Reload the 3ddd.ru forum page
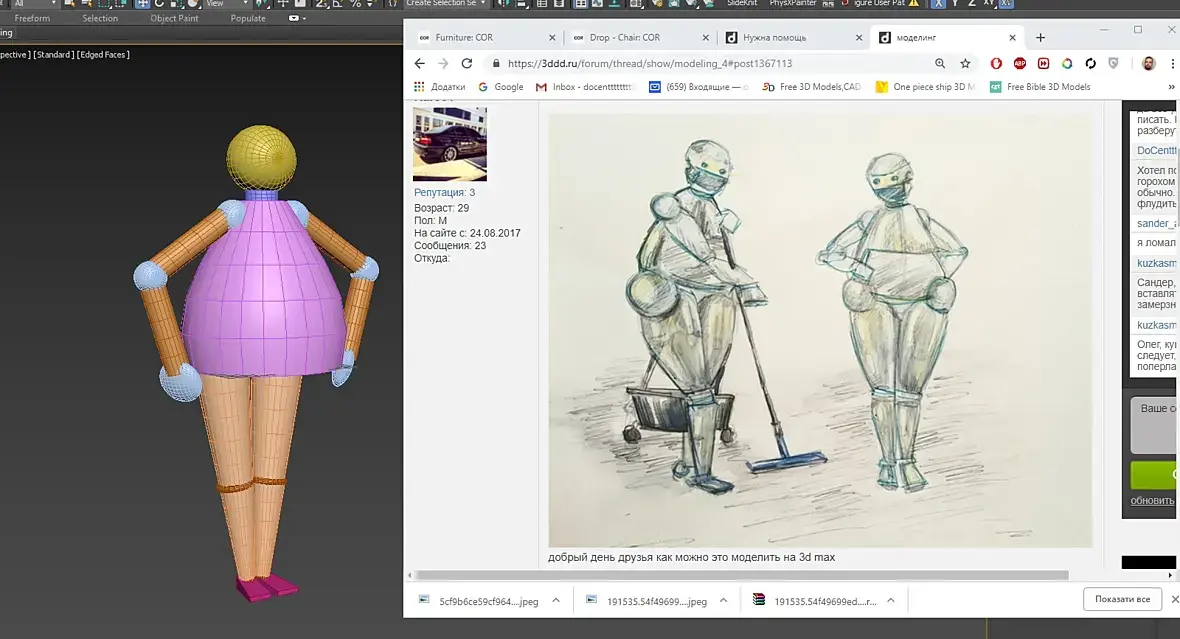This screenshot has height=639, width=1180. tap(467, 64)
